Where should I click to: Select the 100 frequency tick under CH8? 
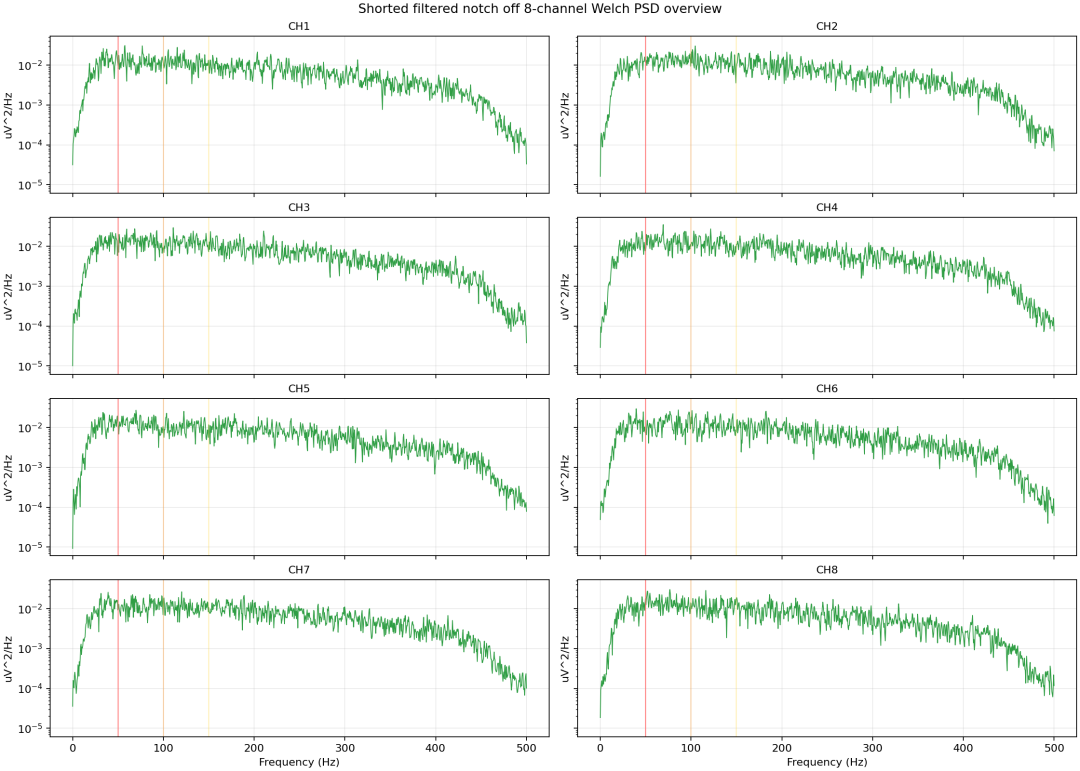pyautogui.click(x=691, y=748)
